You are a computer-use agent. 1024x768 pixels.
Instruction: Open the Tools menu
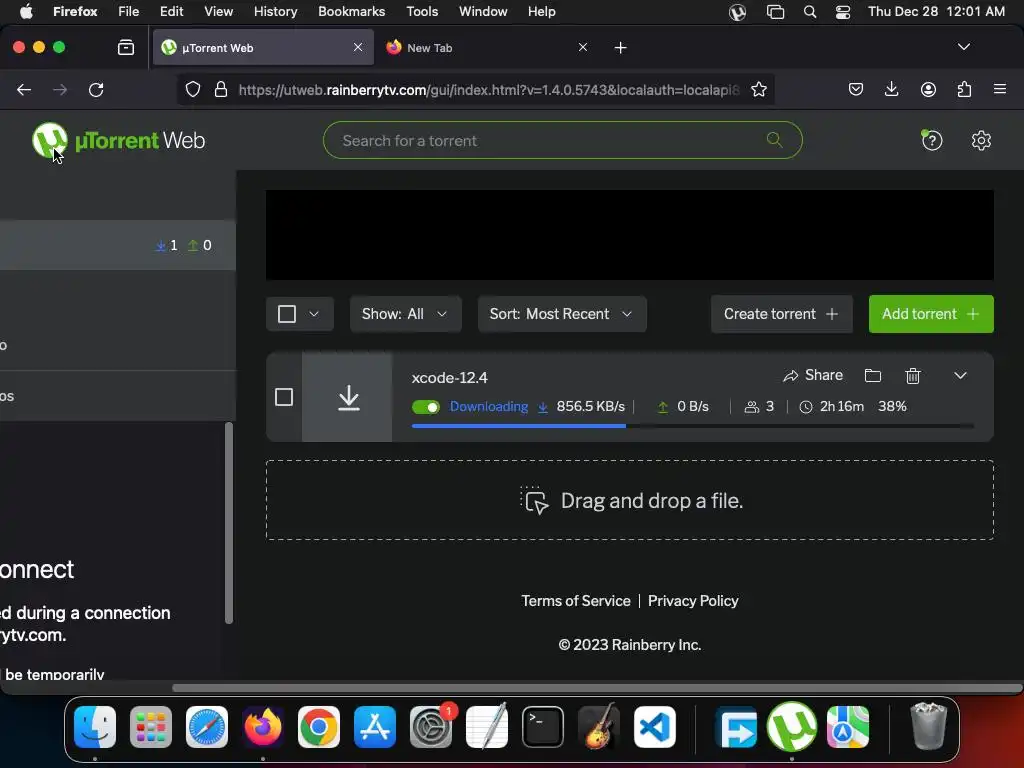pyautogui.click(x=422, y=12)
